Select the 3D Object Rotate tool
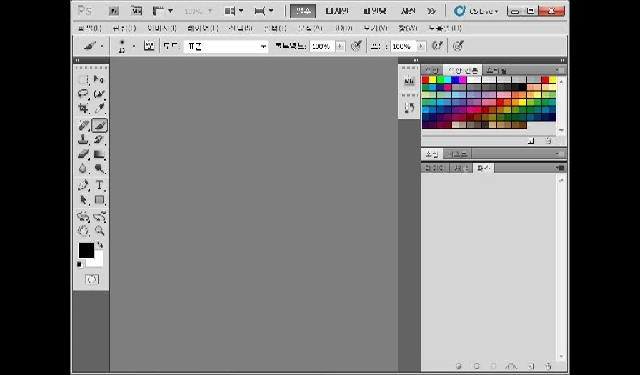Screen dimensions: 640x375 [x=83, y=216]
